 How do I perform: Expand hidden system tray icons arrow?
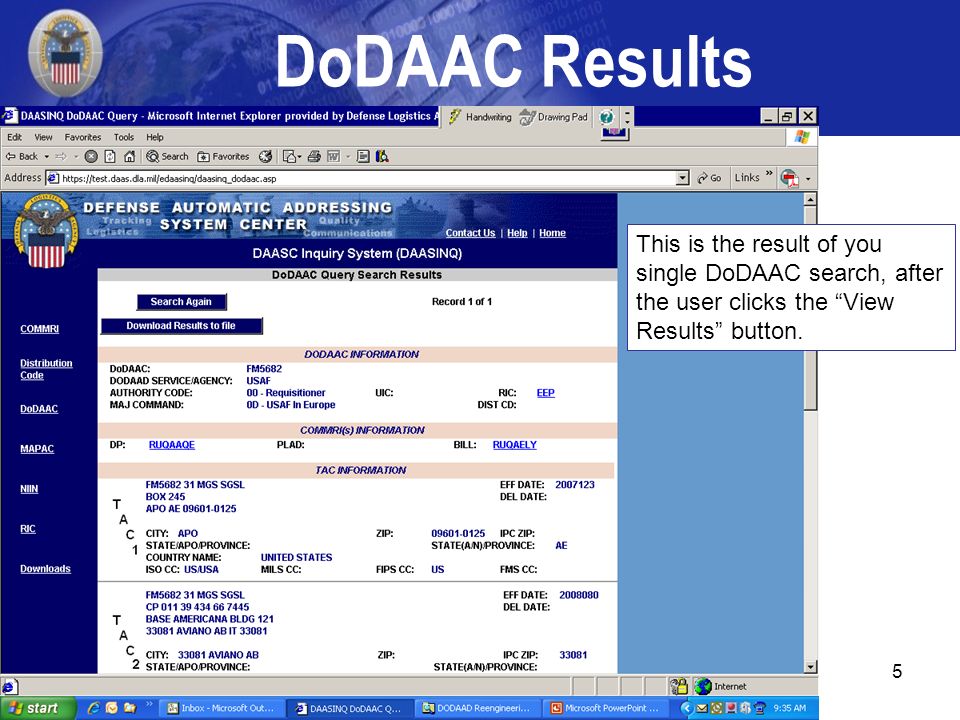coord(686,708)
